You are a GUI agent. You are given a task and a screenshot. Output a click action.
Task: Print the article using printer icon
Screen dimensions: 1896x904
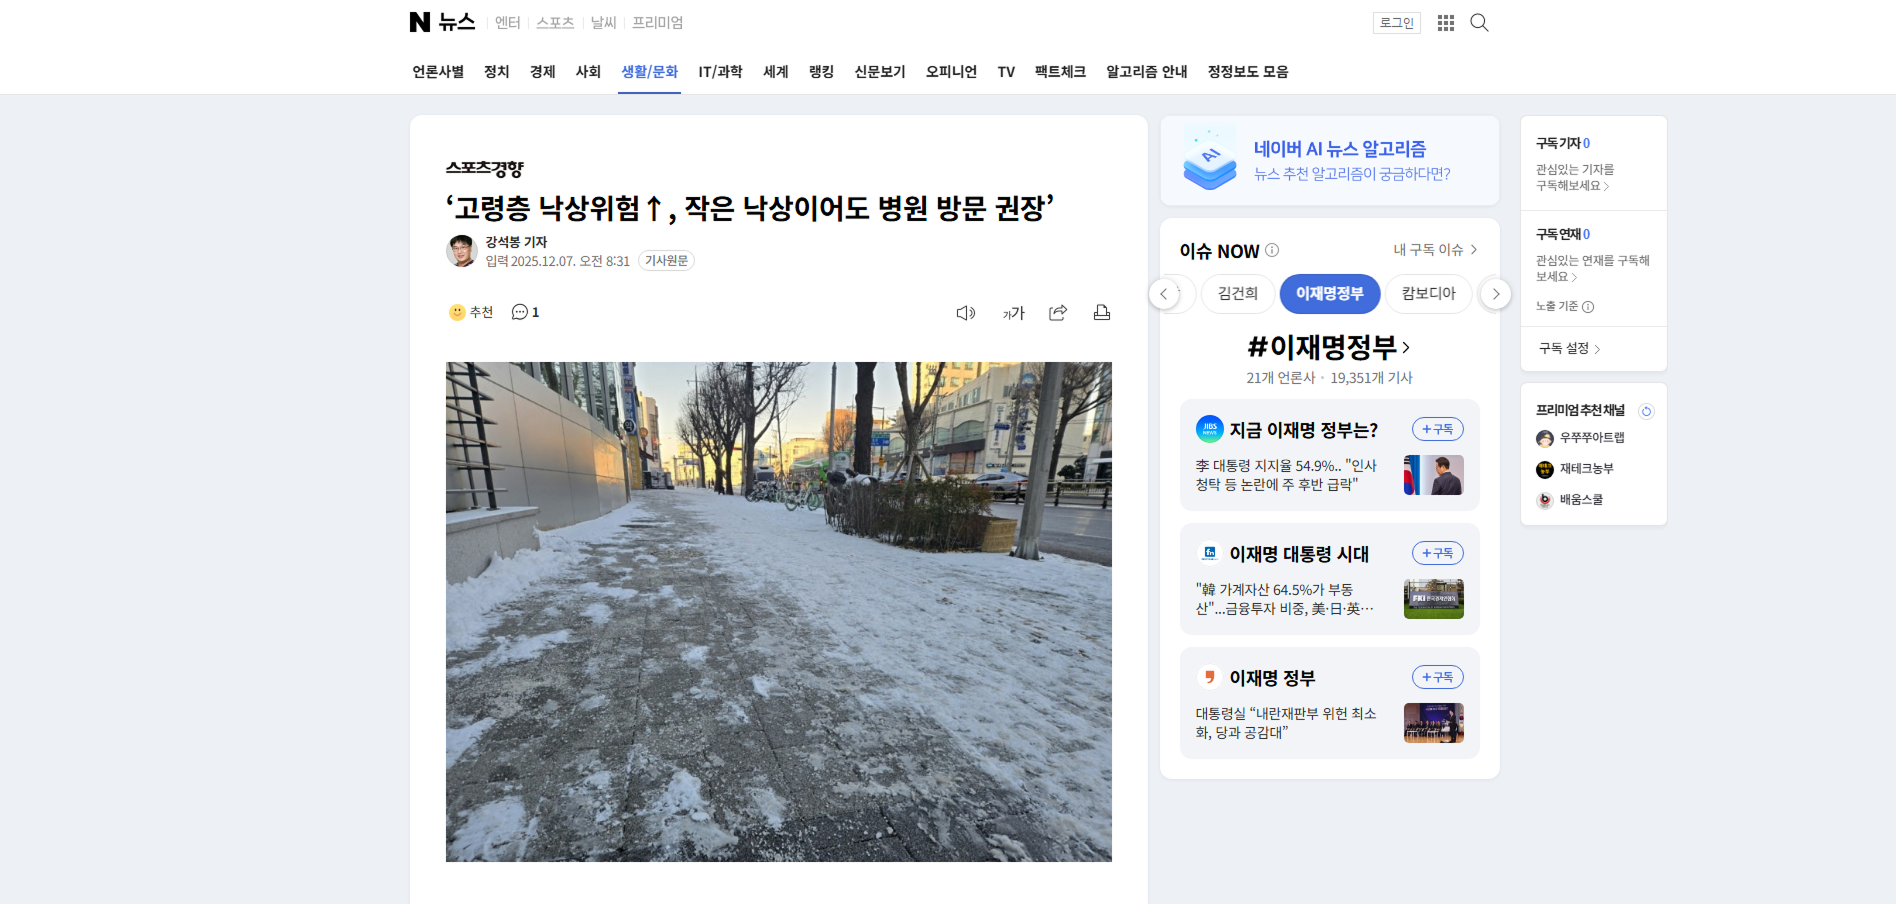(x=1102, y=313)
